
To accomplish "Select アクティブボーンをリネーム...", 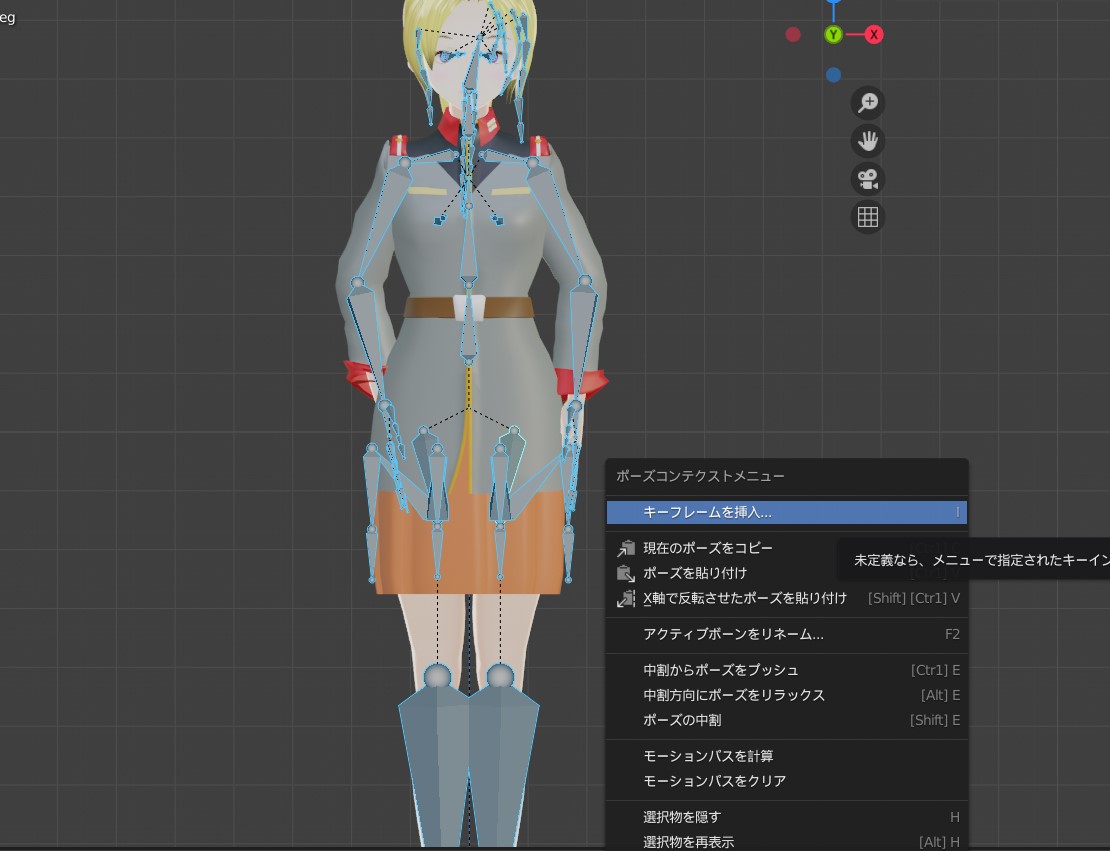I will [786, 634].
